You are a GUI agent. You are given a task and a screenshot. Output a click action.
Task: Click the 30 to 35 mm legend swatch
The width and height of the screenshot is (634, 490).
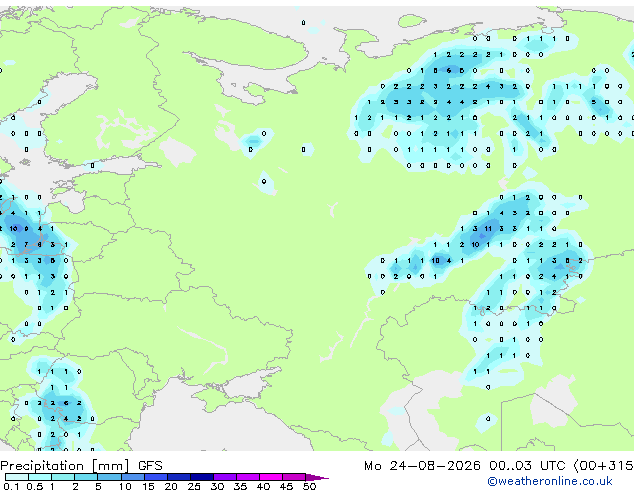point(225,477)
